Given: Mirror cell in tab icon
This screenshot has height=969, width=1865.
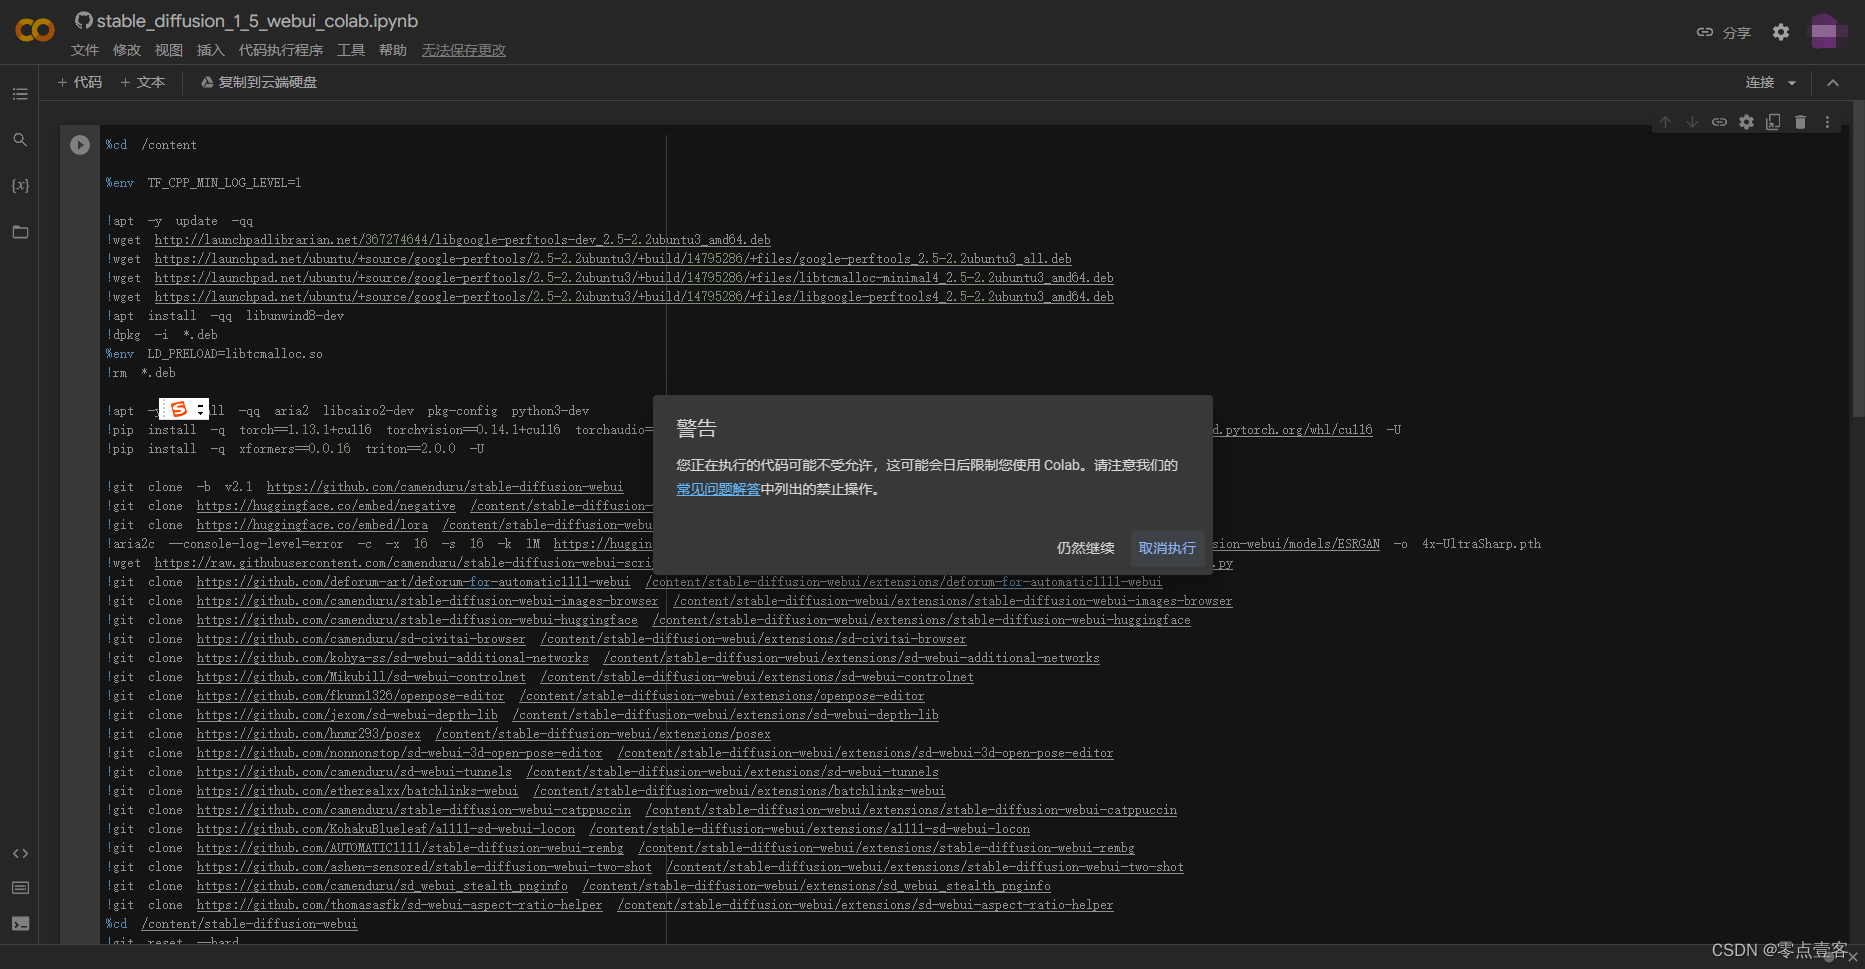Looking at the screenshot, I should point(1773,122).
